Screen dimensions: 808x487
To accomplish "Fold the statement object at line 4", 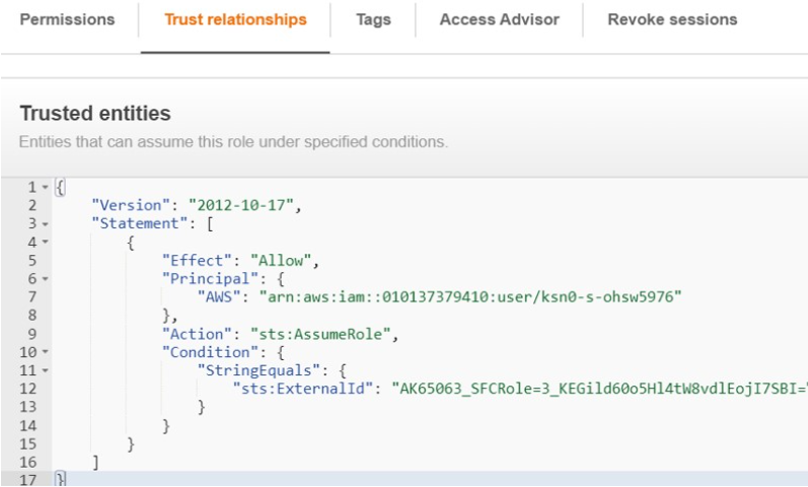I will click(45, 242).
